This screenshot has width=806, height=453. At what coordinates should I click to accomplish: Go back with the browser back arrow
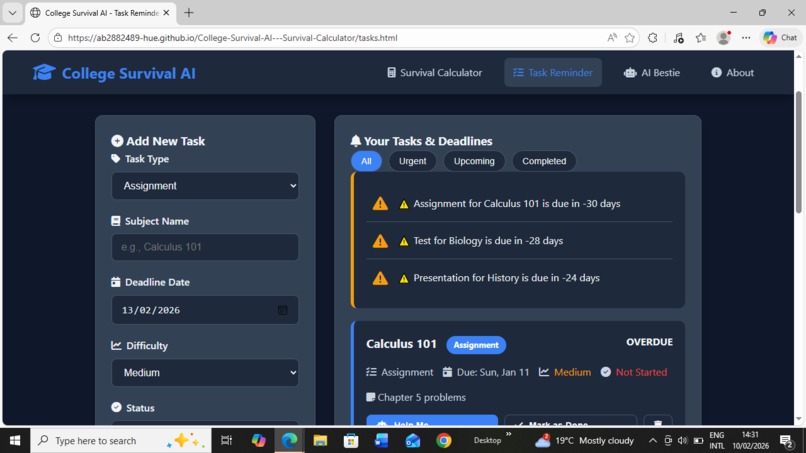pos(12,38)
